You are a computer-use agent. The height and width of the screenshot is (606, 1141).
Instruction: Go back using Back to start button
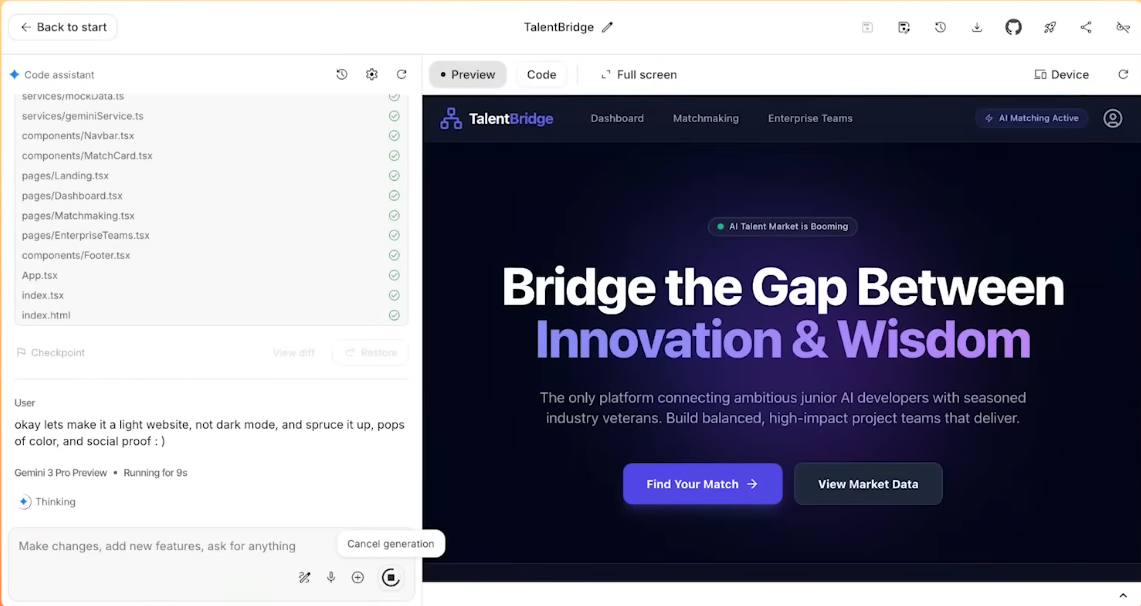[x=63, y=27]
